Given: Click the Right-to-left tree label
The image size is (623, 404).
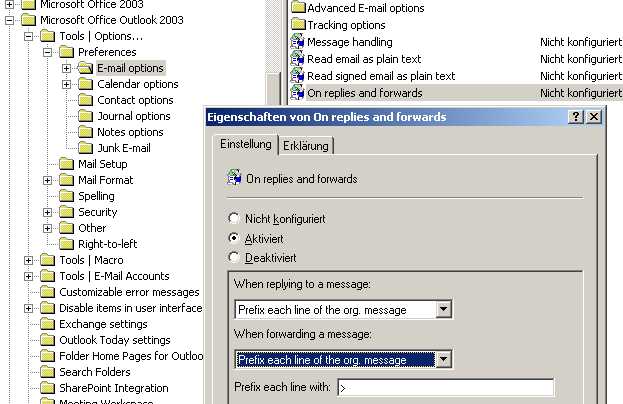Looking at the screenshot, I should [x=107, y=244].
